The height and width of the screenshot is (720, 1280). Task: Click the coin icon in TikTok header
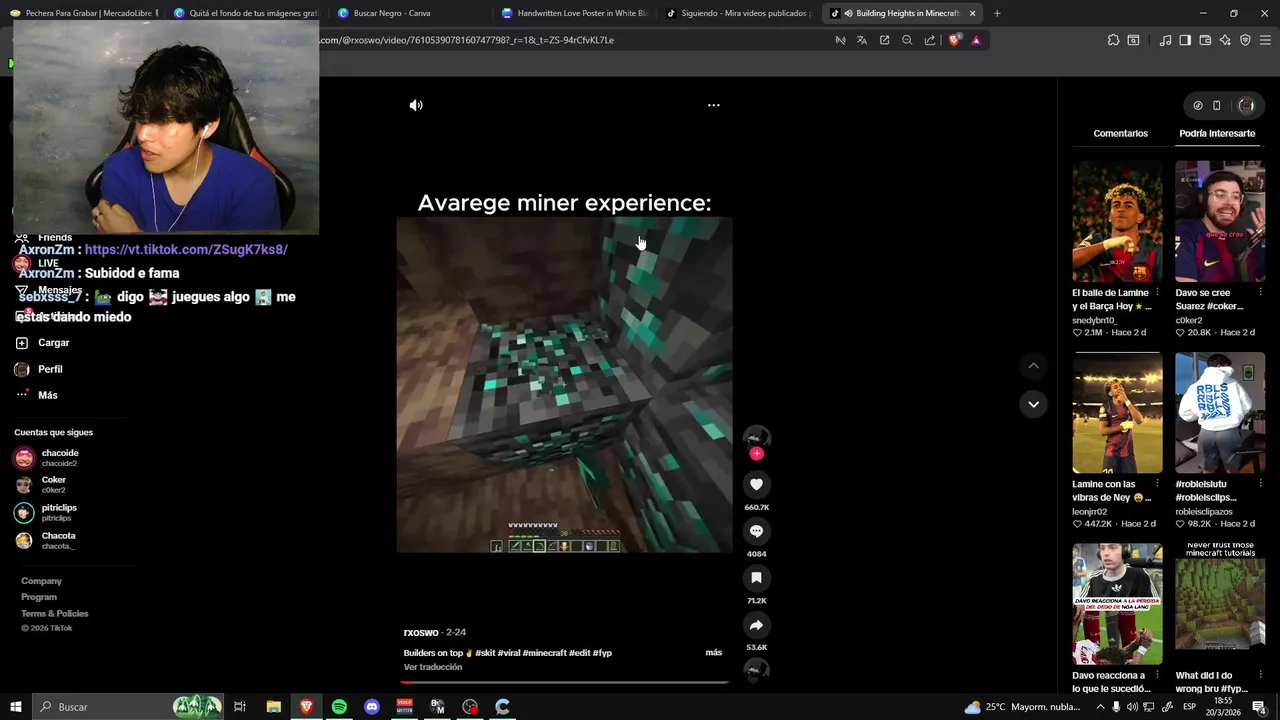tap(1198, 105)
